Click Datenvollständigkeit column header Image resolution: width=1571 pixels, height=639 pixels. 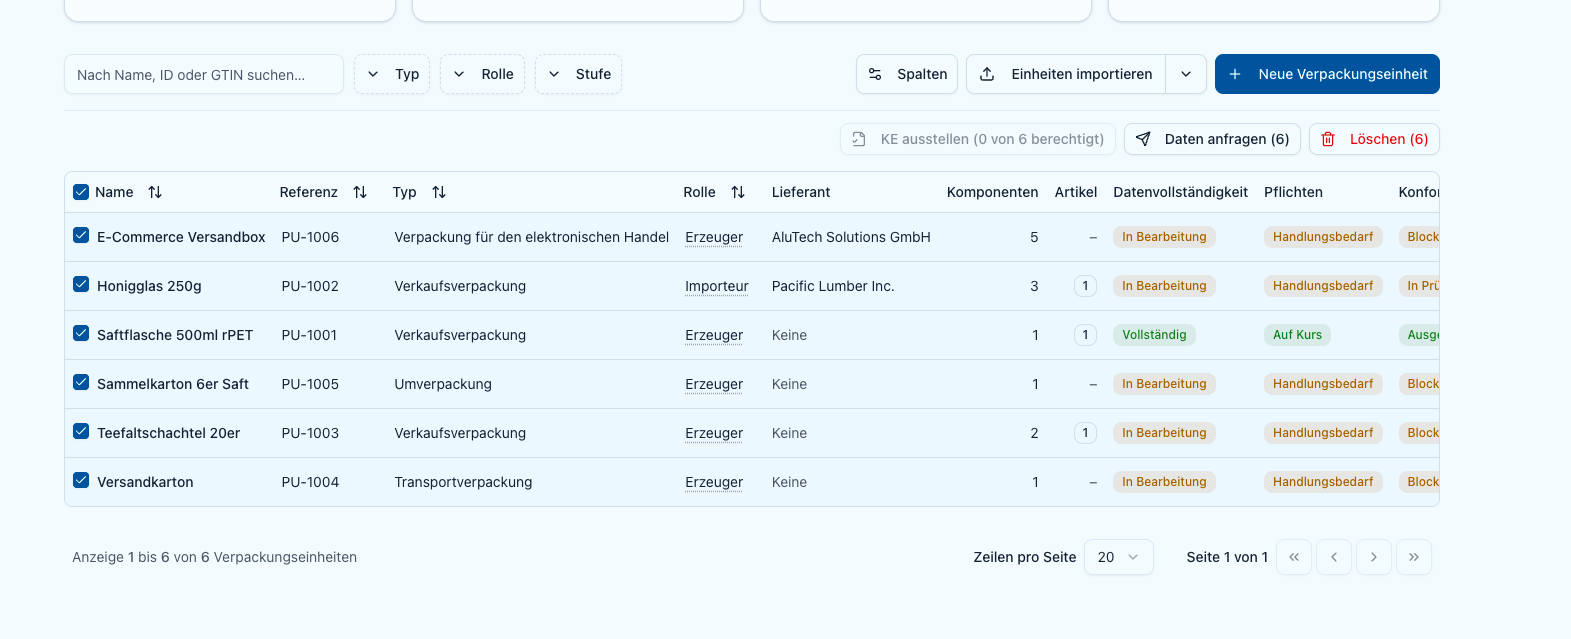click(1180, 192)
